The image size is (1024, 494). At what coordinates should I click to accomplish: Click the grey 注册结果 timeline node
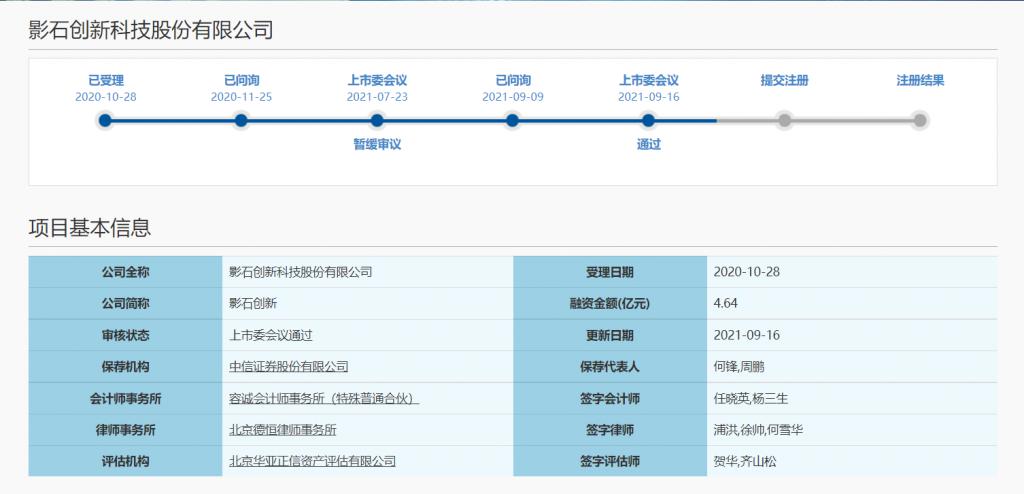920,120
